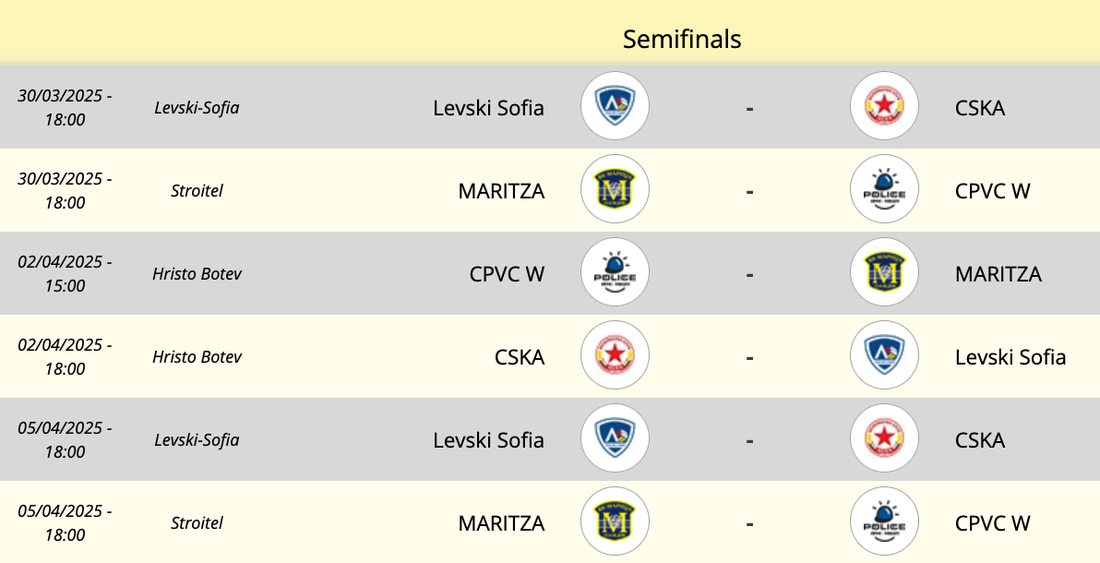Open Levski Sofia team name in 30/03 match
Viewport: 1100px width, 563px height.
tap(488, 108)
